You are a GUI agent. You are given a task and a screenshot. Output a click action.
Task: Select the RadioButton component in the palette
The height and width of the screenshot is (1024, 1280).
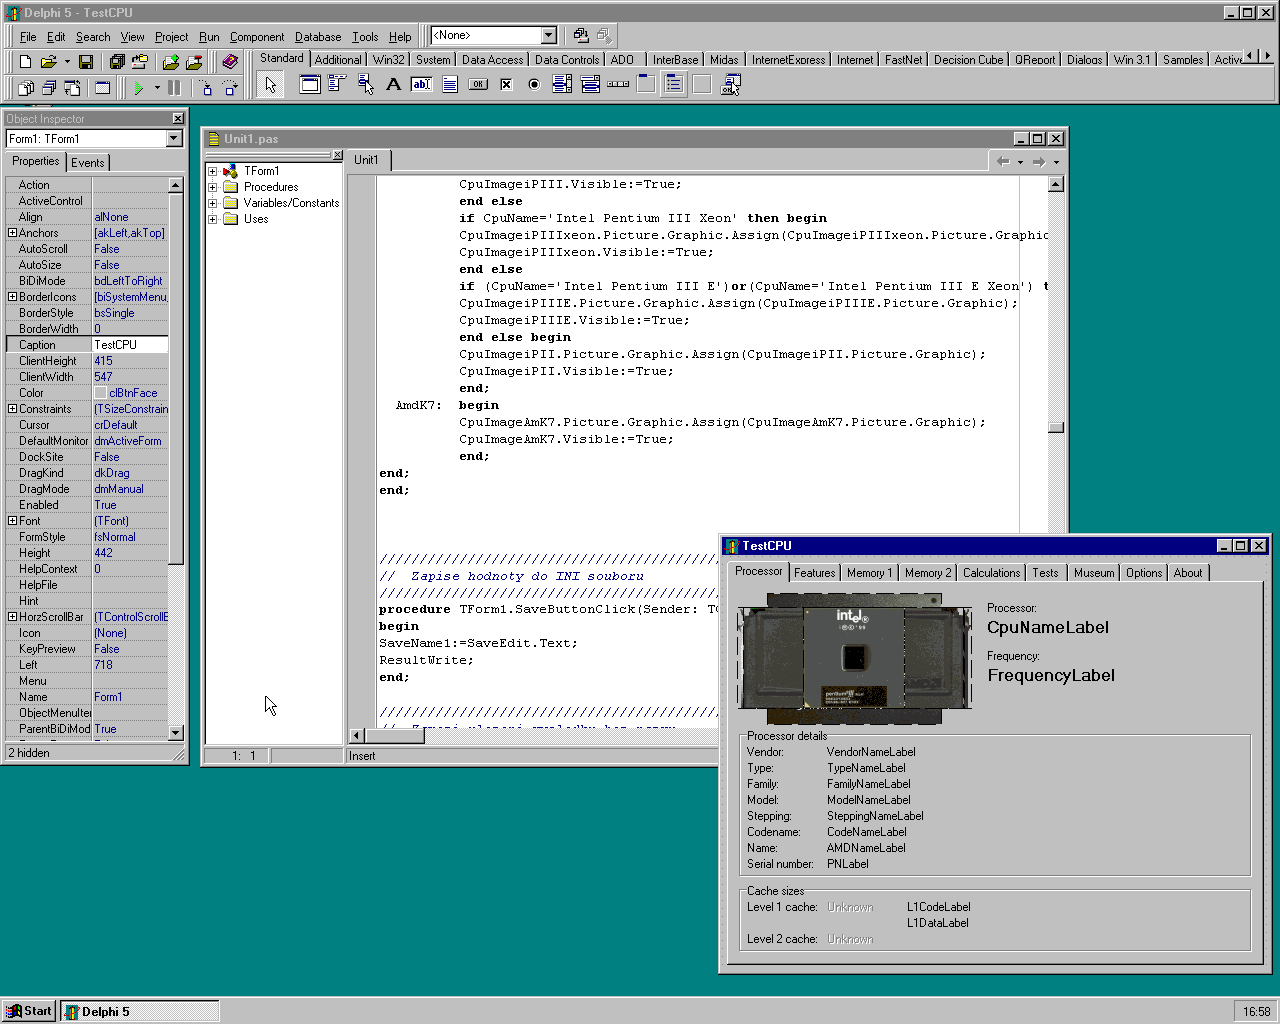coord(534,85)
